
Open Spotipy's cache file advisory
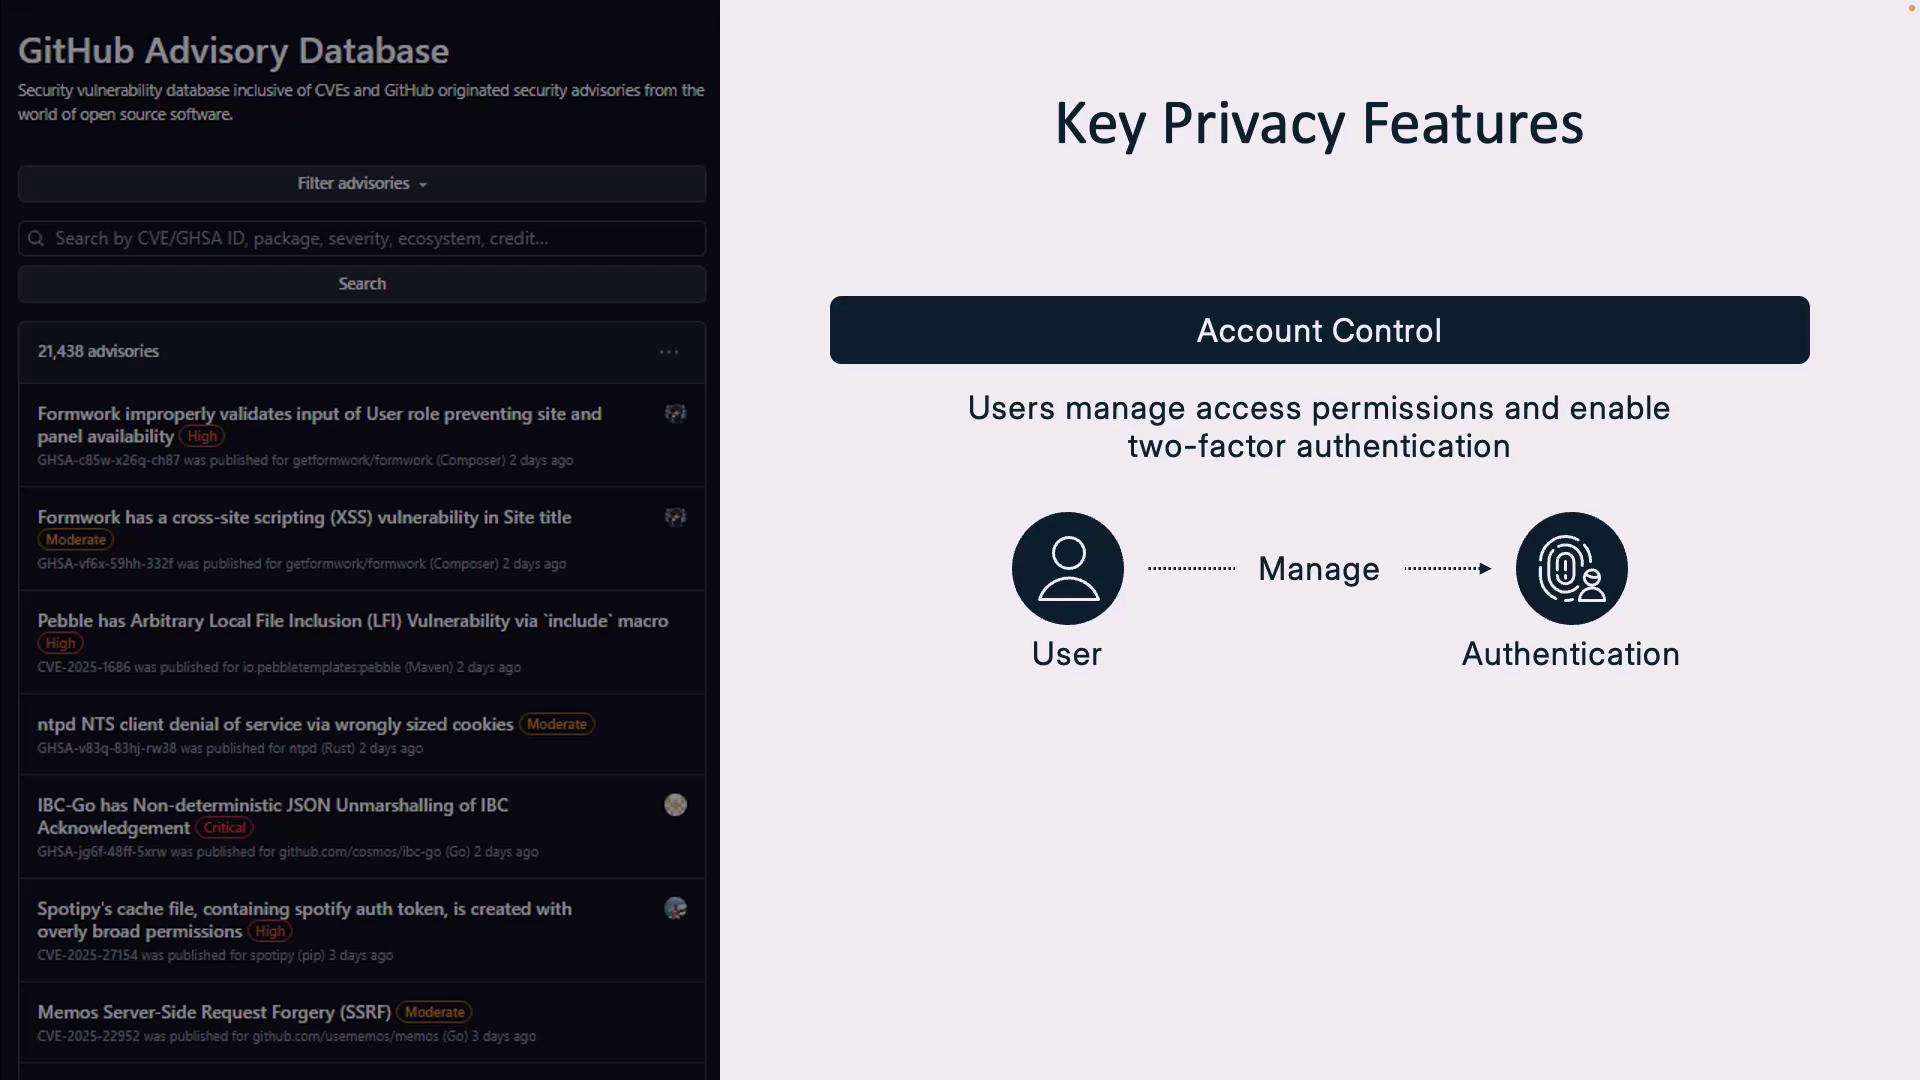[304, 909]
